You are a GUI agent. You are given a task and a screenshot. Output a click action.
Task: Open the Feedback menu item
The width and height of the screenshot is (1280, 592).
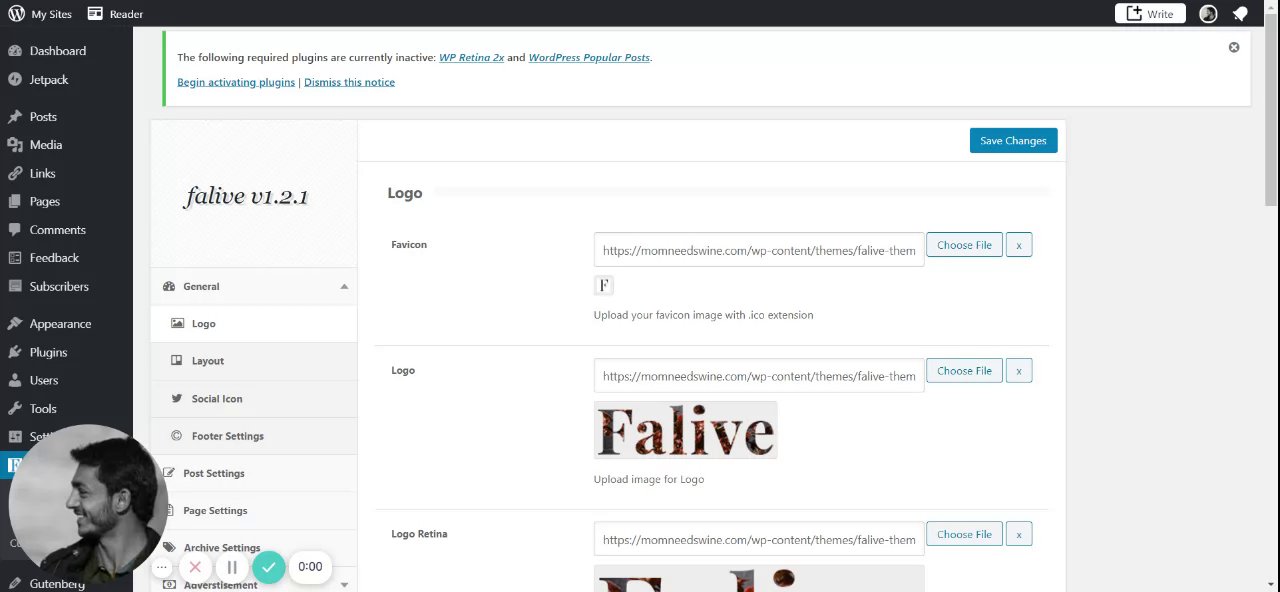66,258
